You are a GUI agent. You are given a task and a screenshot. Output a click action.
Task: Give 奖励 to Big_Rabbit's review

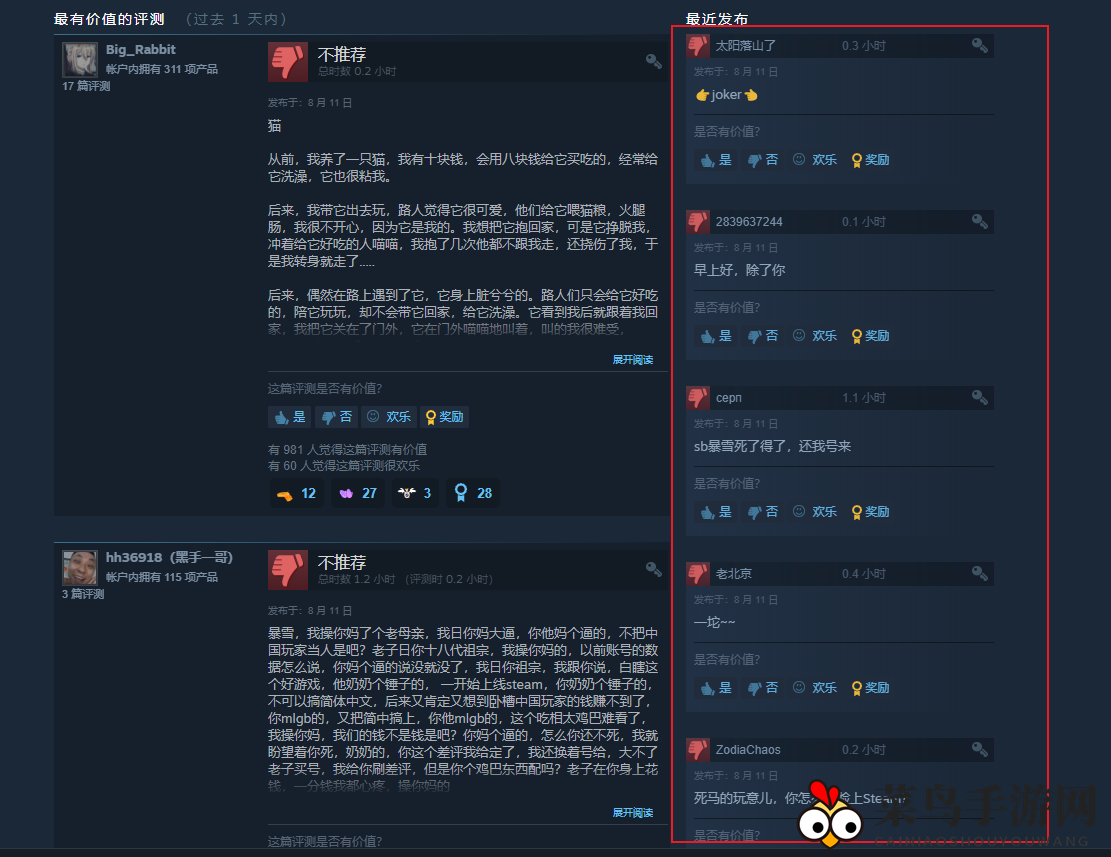(444, 416)
